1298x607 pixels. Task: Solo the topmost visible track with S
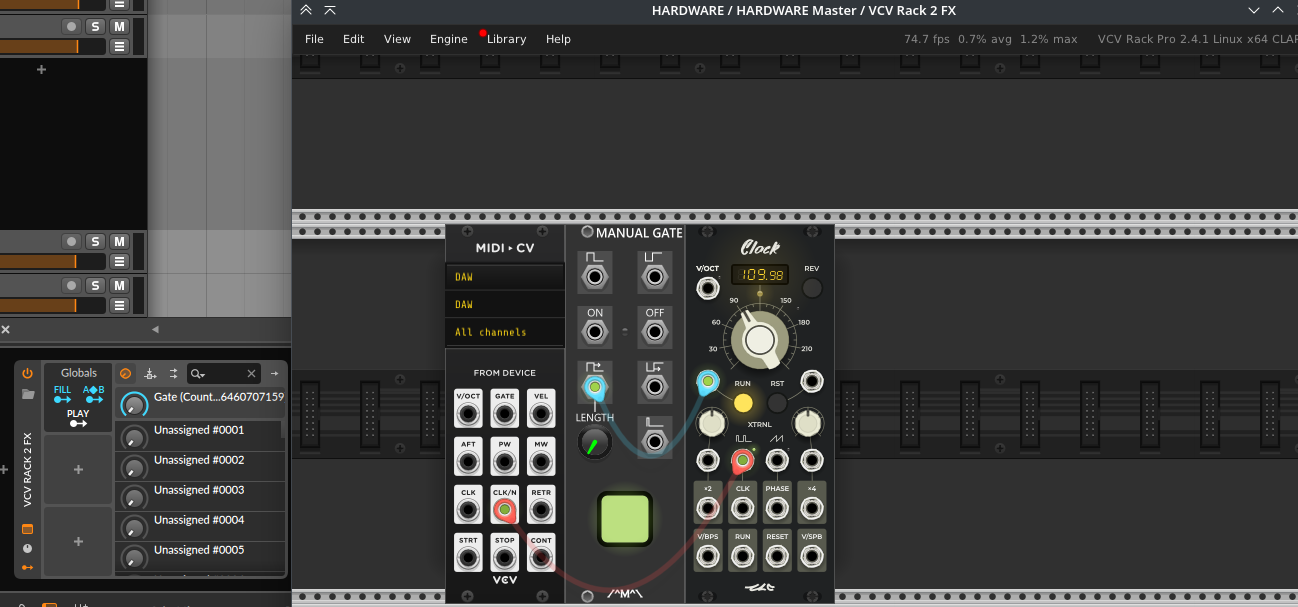coord(95,26)
